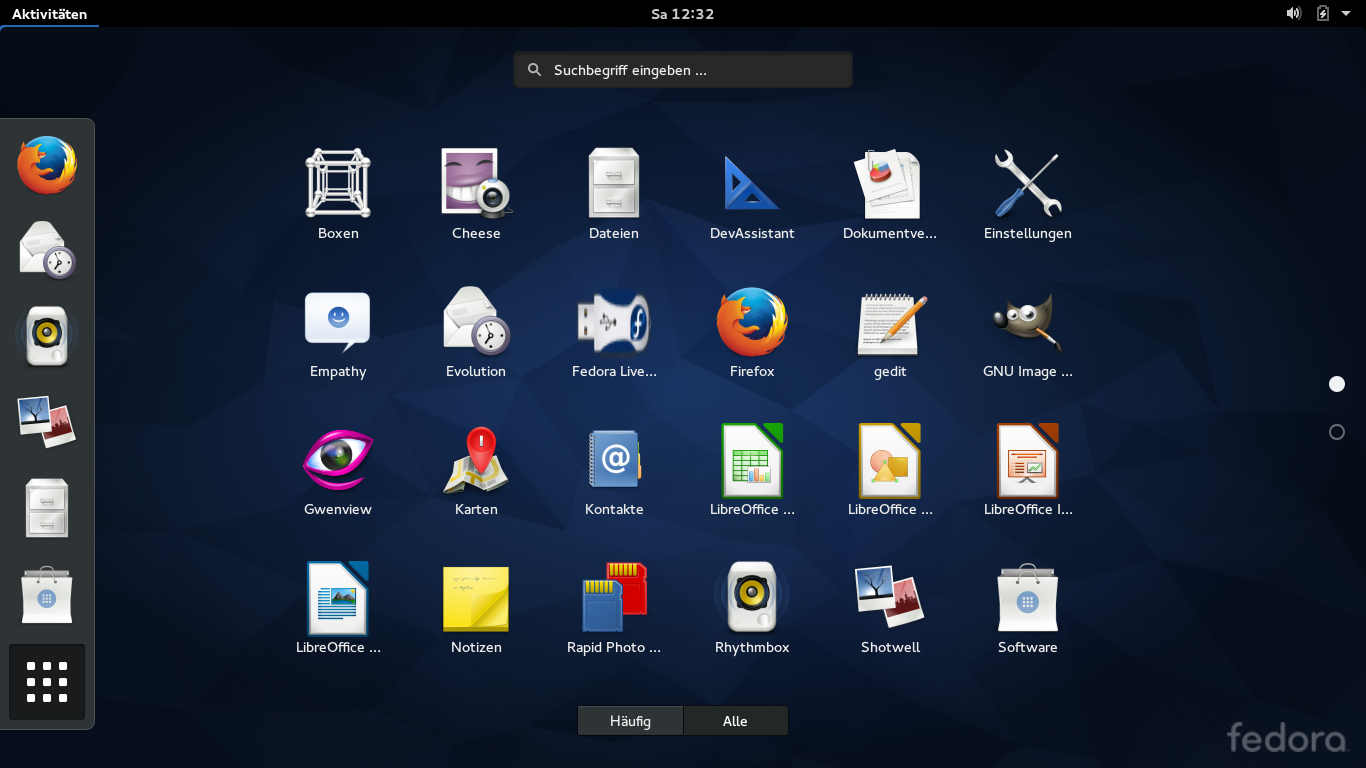Open Einstellungen settings app
The width and height of the screenshot is (1366, 768).
click(1027, 184)
